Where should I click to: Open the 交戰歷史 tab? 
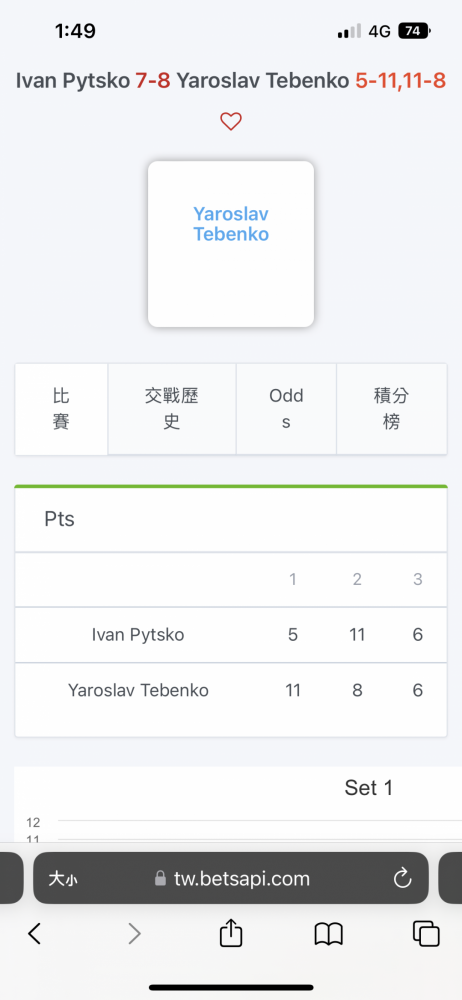(x=172, y=409)
